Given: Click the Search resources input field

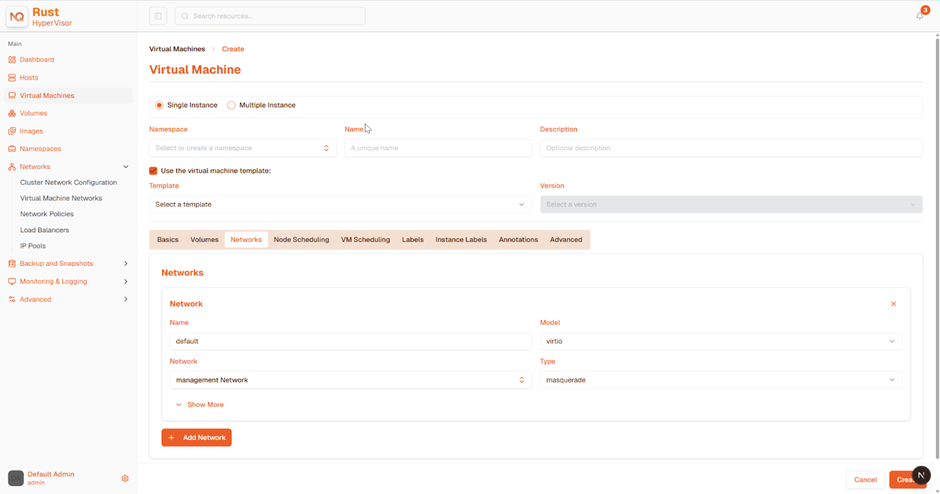Looking at the screenshot, I should (270, 16).
